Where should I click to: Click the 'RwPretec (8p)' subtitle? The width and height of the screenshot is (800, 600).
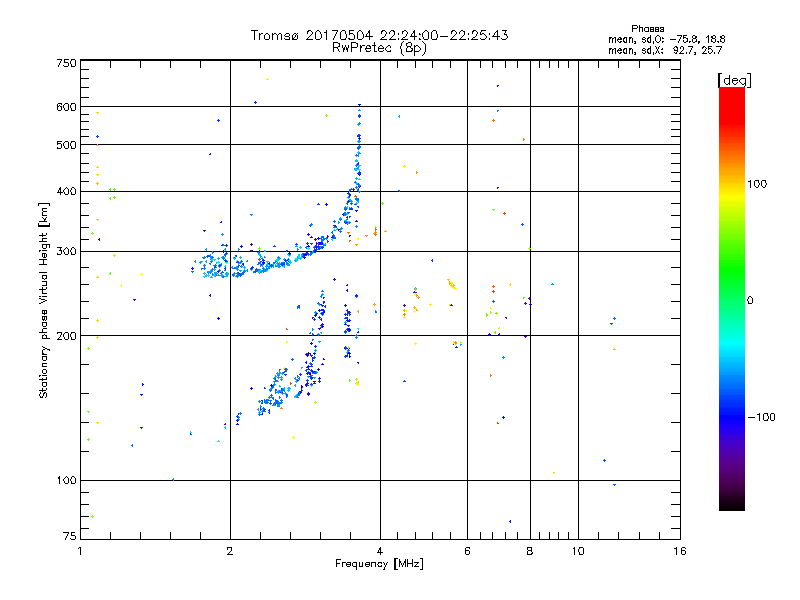click(379, 48)
